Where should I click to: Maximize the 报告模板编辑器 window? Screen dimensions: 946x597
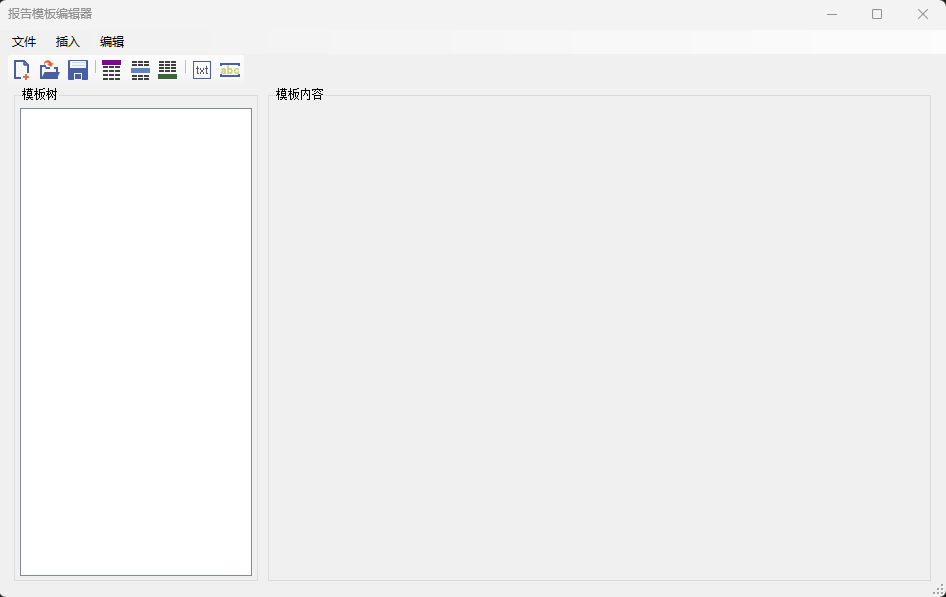877,14
